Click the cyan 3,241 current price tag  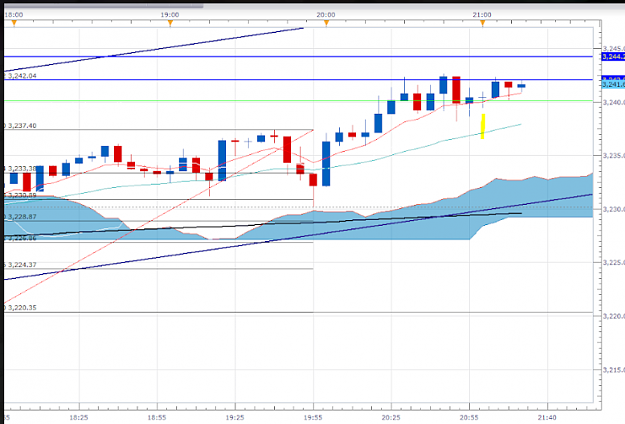click(613, 85)
